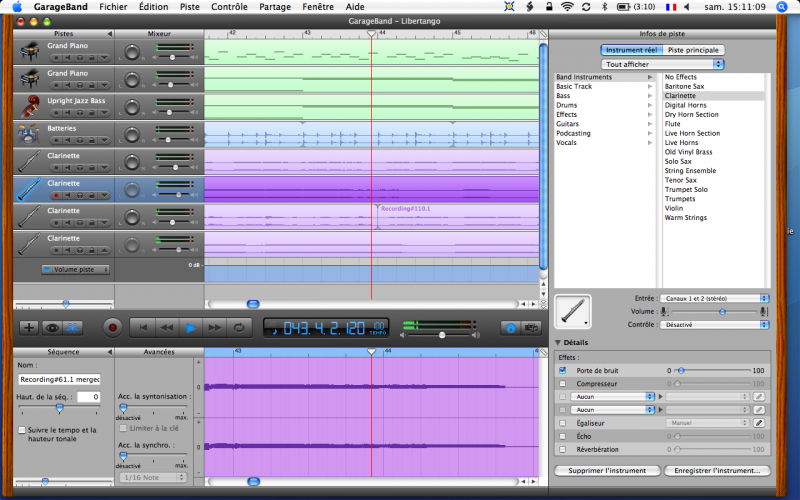Image resolution: width=800 pixels, height=500 pixels.
Task: Click the main timeline horizontal scrollbar thumb
Action: [253, 304]
